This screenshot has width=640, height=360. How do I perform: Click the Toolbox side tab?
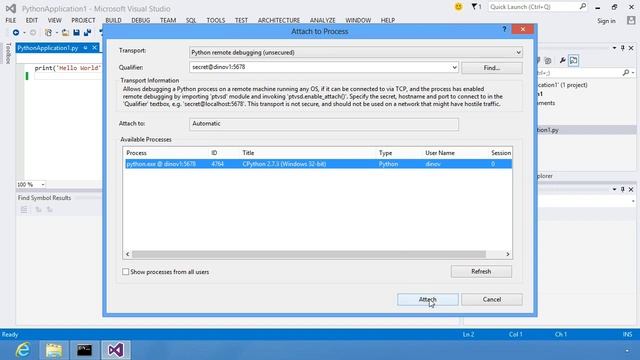pyautogui.click(x=8, y=53)
